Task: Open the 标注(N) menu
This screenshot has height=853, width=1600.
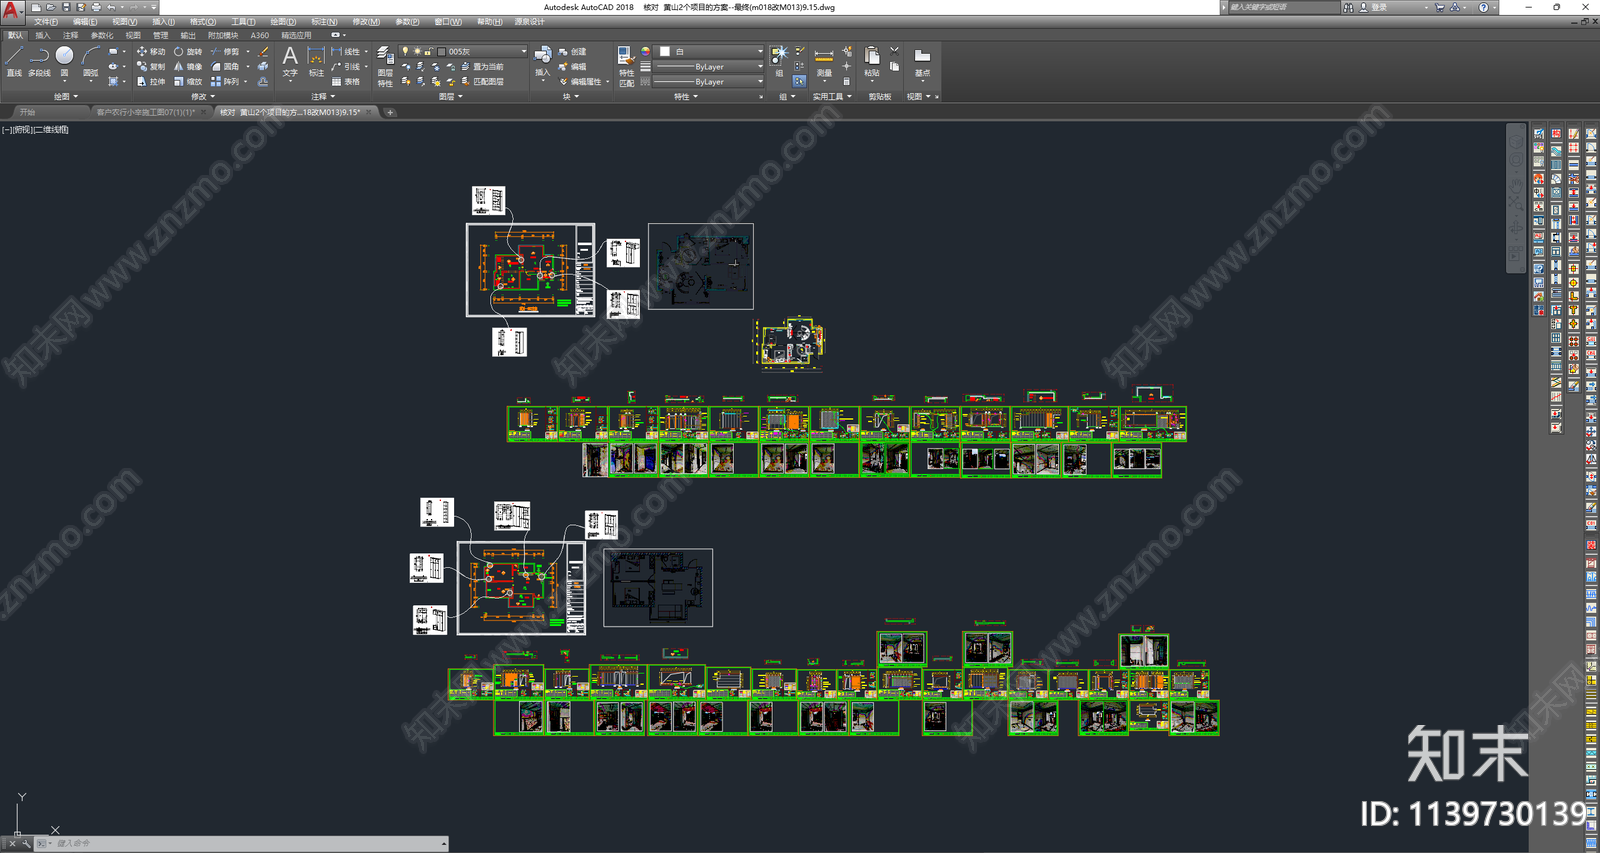Action: 324,22
